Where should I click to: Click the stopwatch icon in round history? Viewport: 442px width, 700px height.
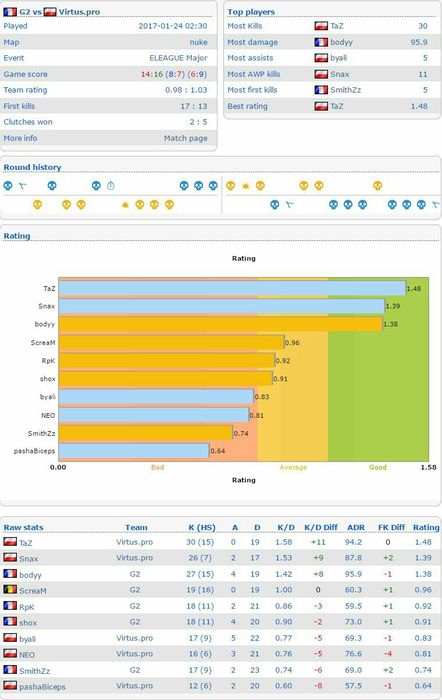(111, 186)
